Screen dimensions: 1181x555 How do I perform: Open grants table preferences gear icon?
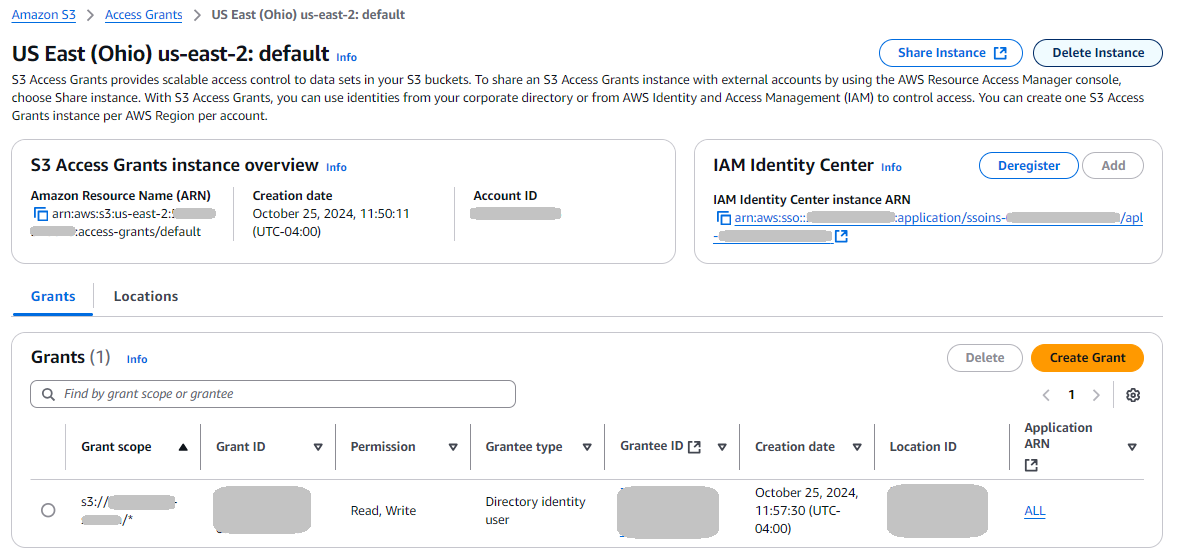pyautogui.click(x=1133, y=395)
